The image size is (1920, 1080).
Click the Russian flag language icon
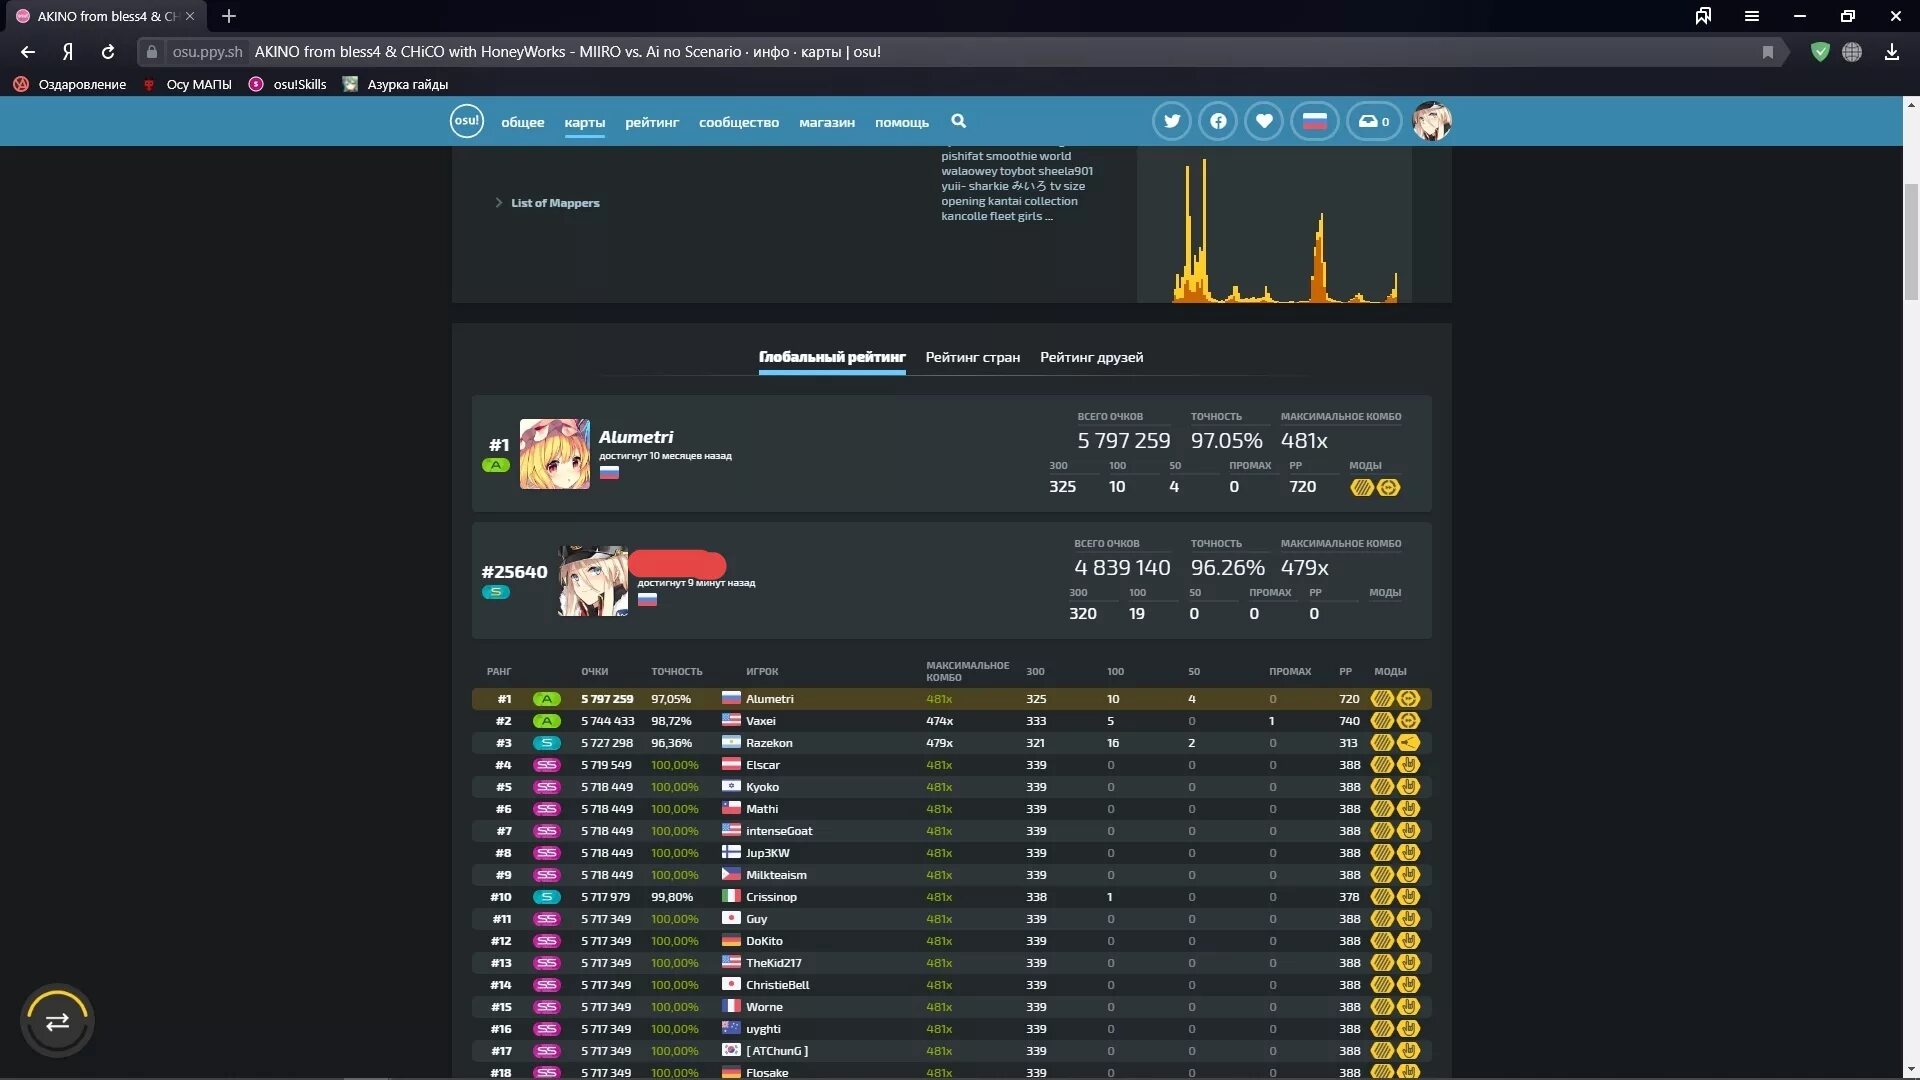pos(1314,121)
